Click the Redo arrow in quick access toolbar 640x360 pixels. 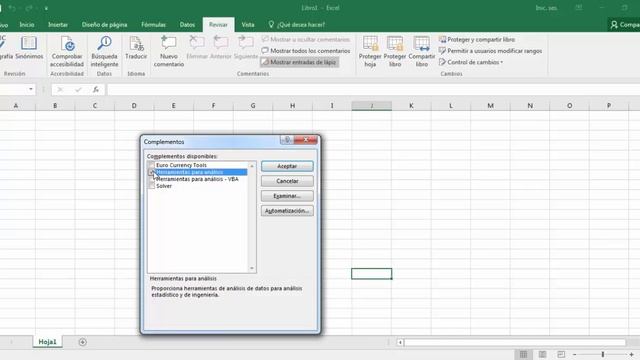click(x=29, y=8)
